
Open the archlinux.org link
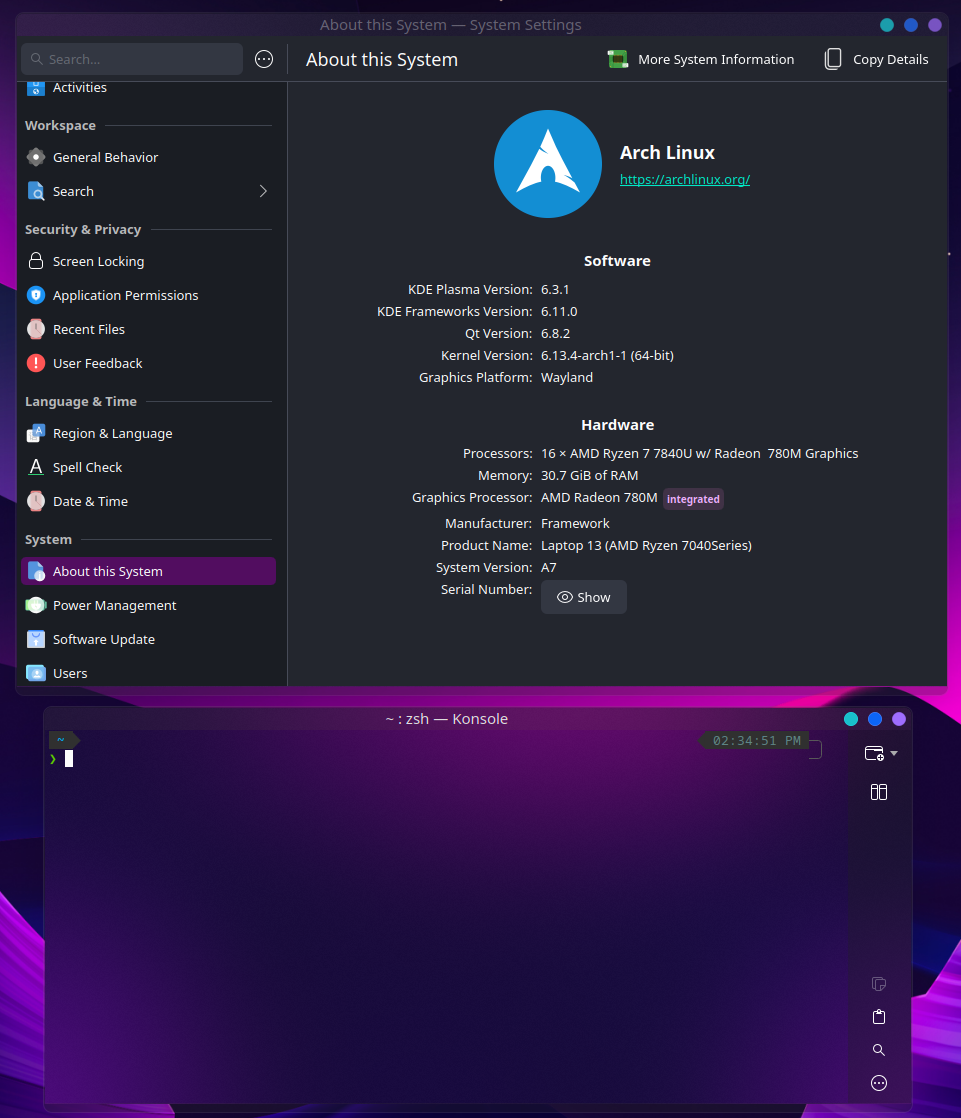[x=684, y=180]
